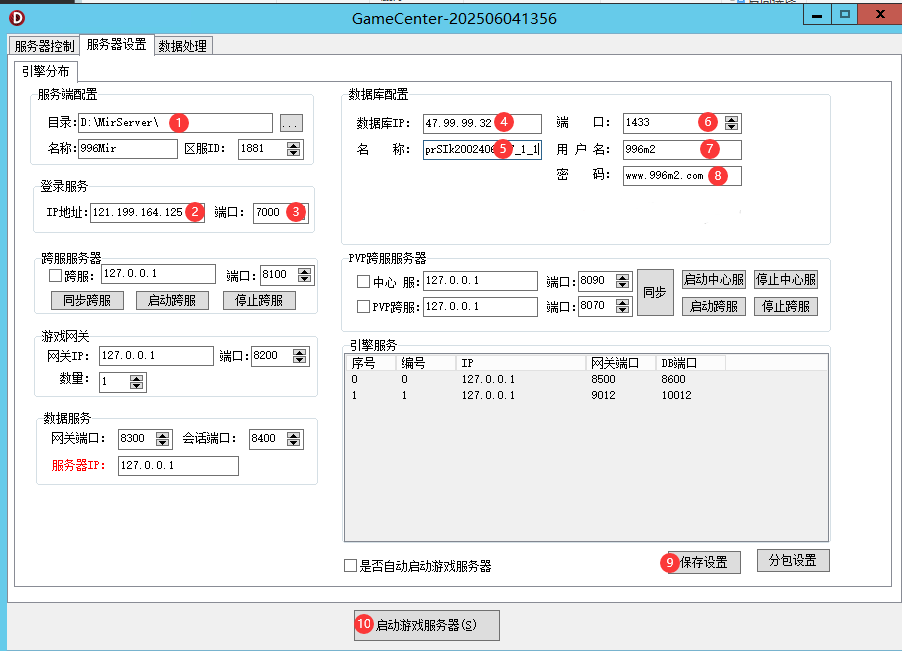
Task: Click 启动游戏服务器(S) button
Action: (426, 625)
